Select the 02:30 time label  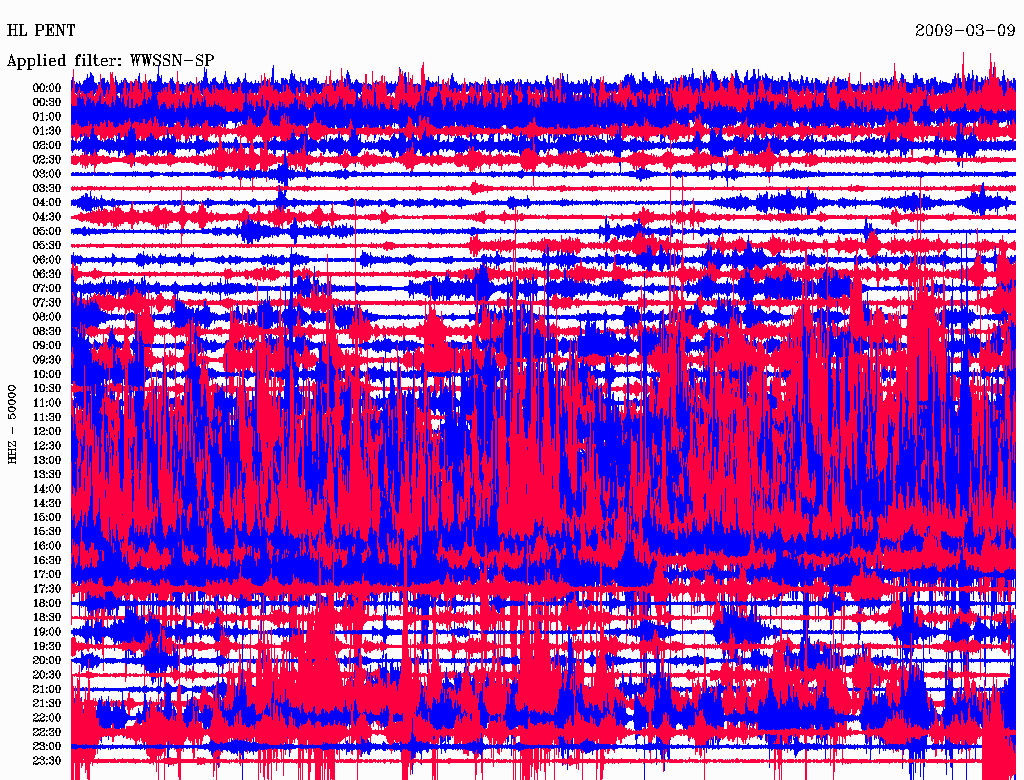[47, 160]
